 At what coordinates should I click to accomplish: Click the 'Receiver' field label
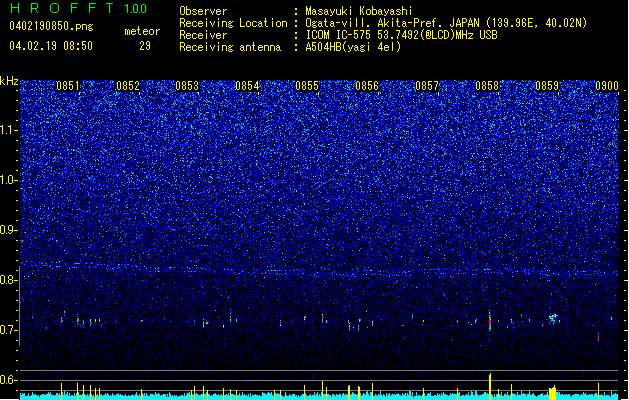coord(203,35)
